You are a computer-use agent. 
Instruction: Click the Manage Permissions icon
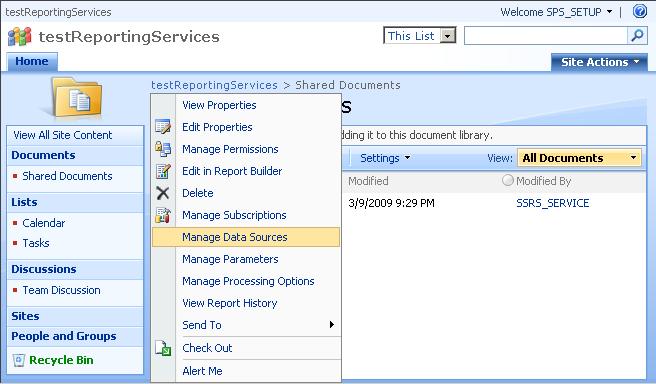(163, 148)
